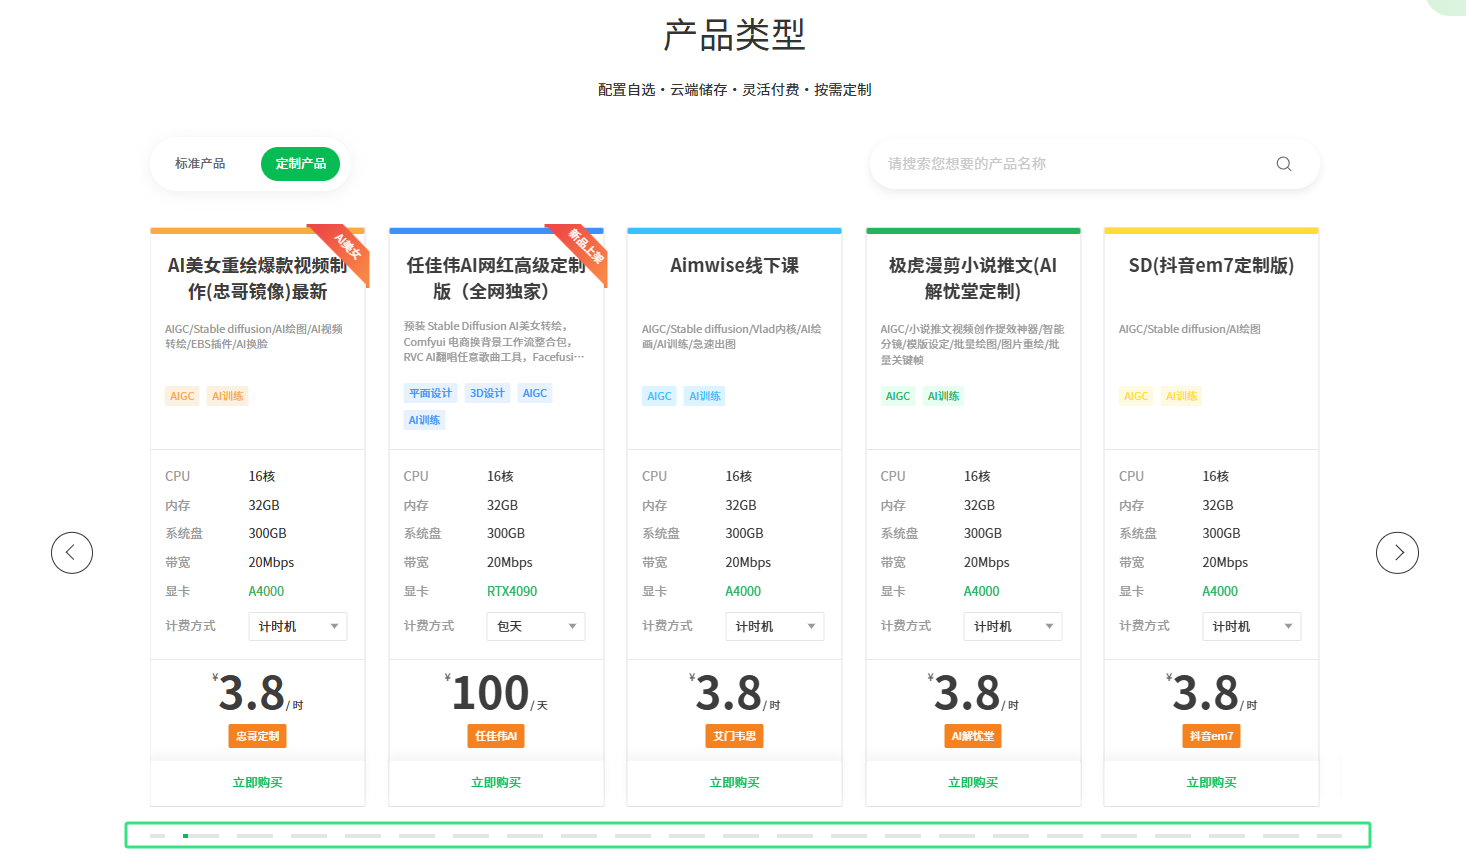Screen dimensions: 1466x853
Task: Click the last carousel page indicator
Action: pyautogui.click(x=1330, y=836)
